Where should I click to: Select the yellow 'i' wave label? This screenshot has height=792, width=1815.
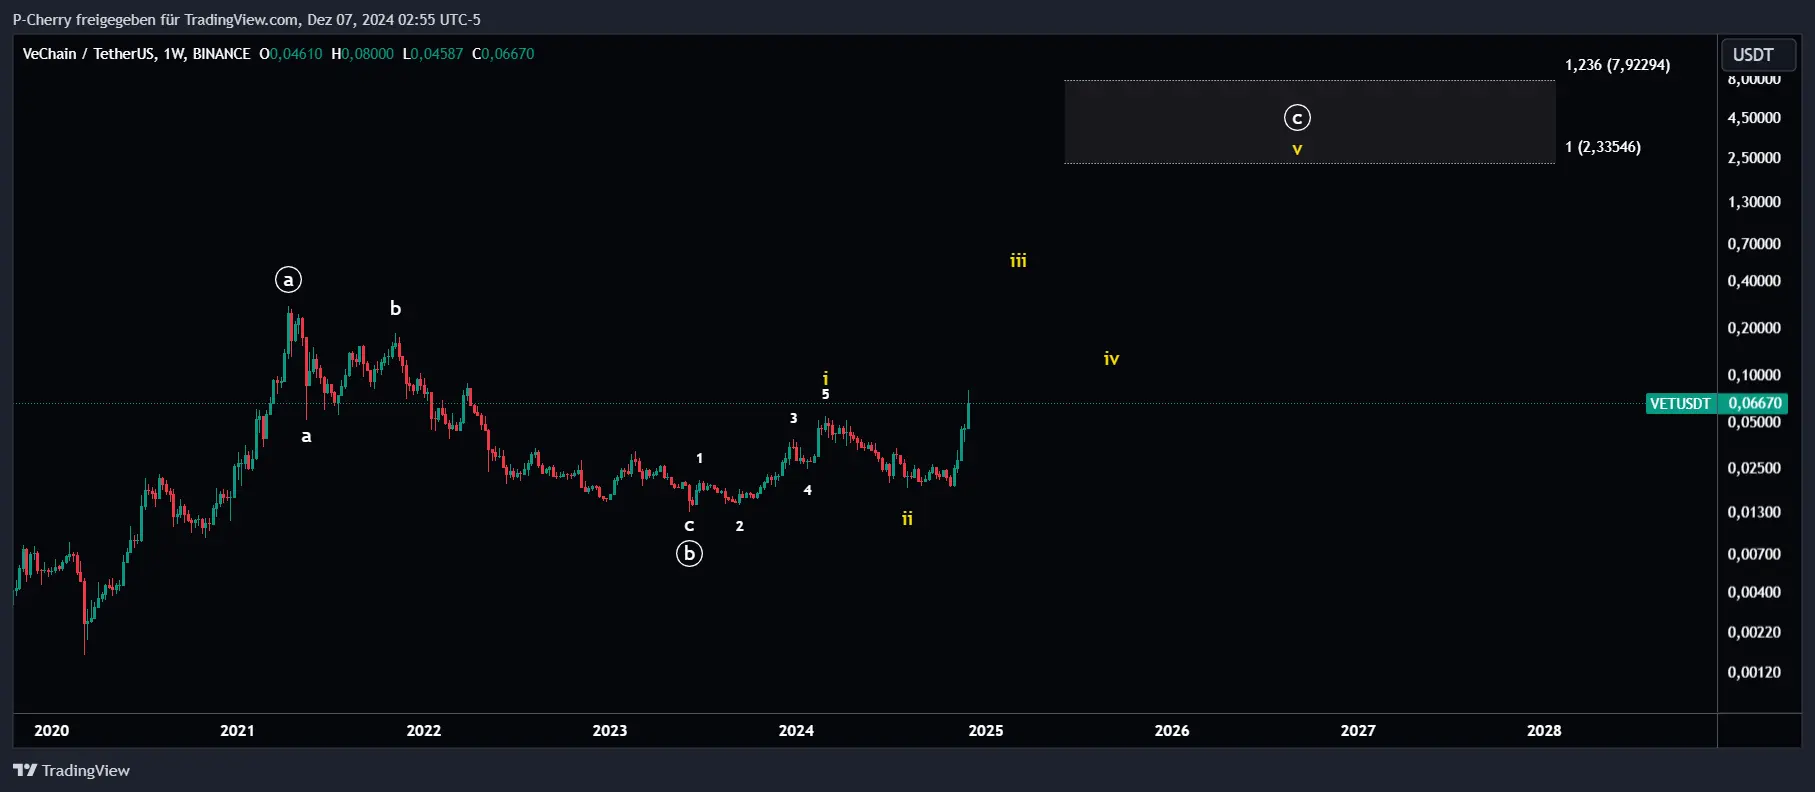[x=825, y=378]
